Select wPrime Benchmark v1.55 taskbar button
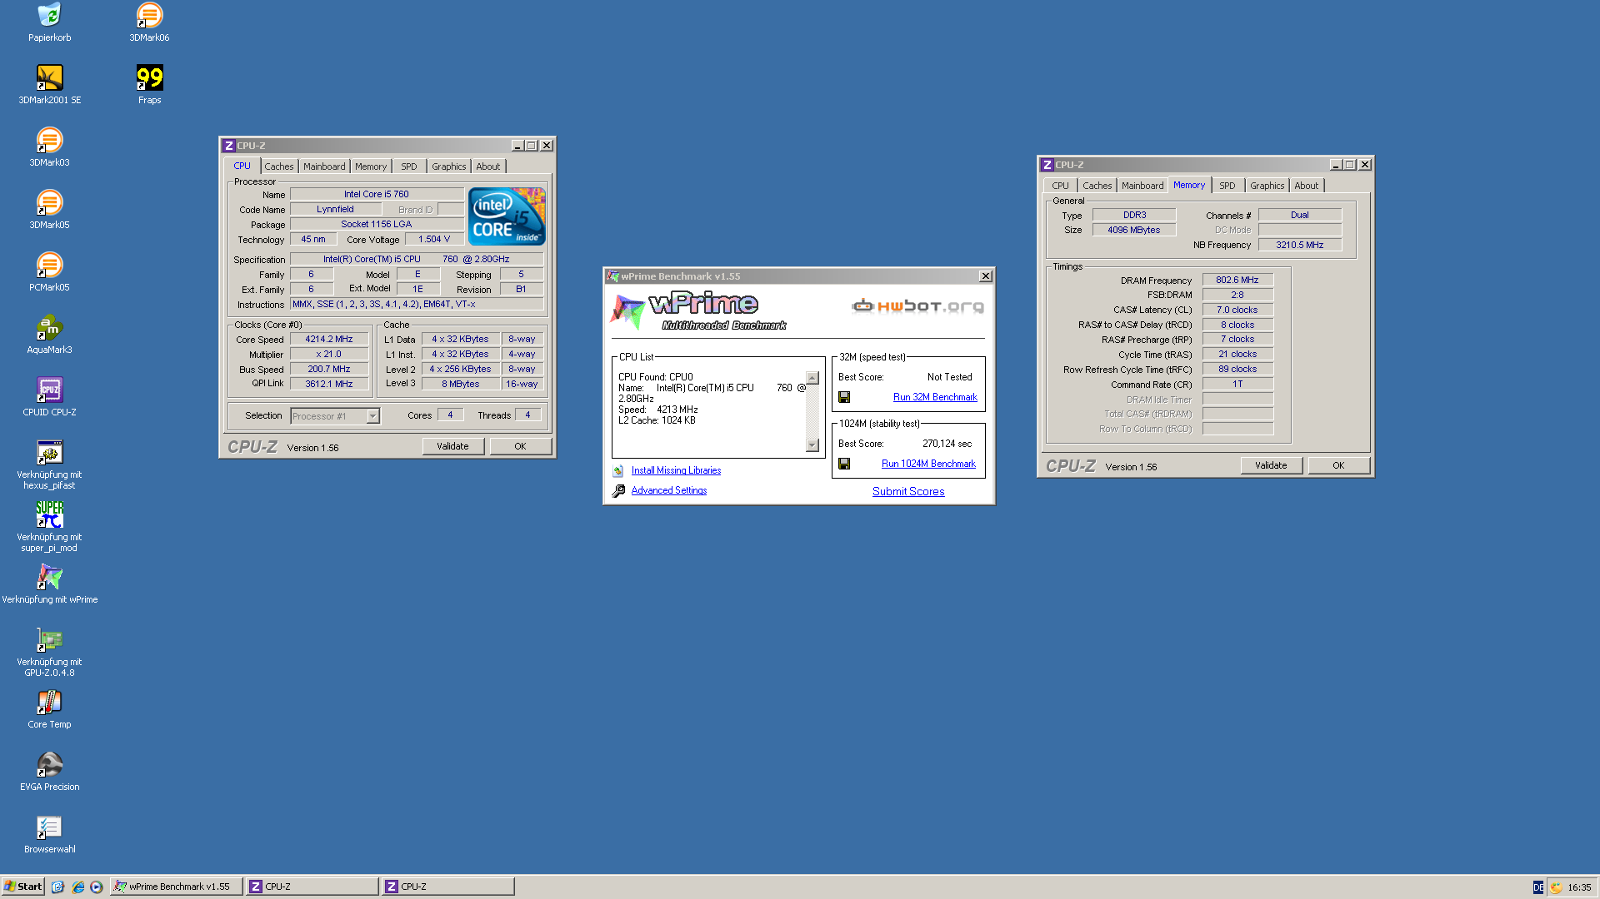 tap(176, 887)
